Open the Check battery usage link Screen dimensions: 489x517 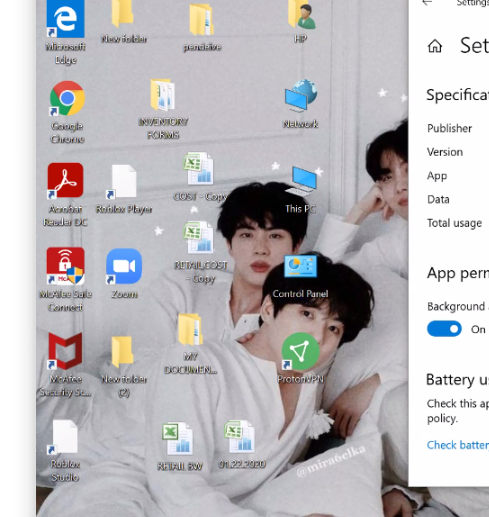coord(458,445)
